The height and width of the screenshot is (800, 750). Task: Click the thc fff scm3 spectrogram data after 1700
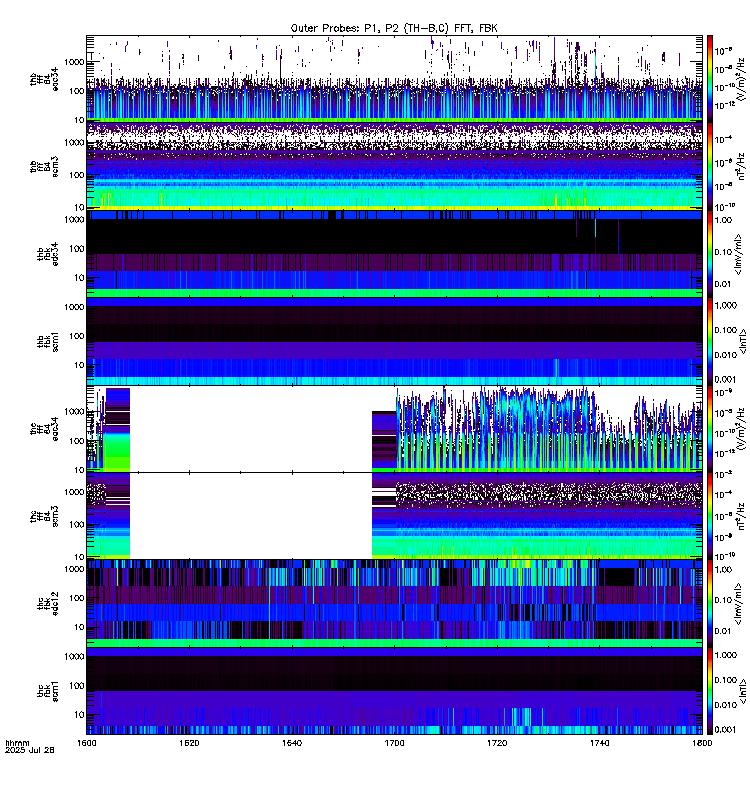(x=548, y=516)
